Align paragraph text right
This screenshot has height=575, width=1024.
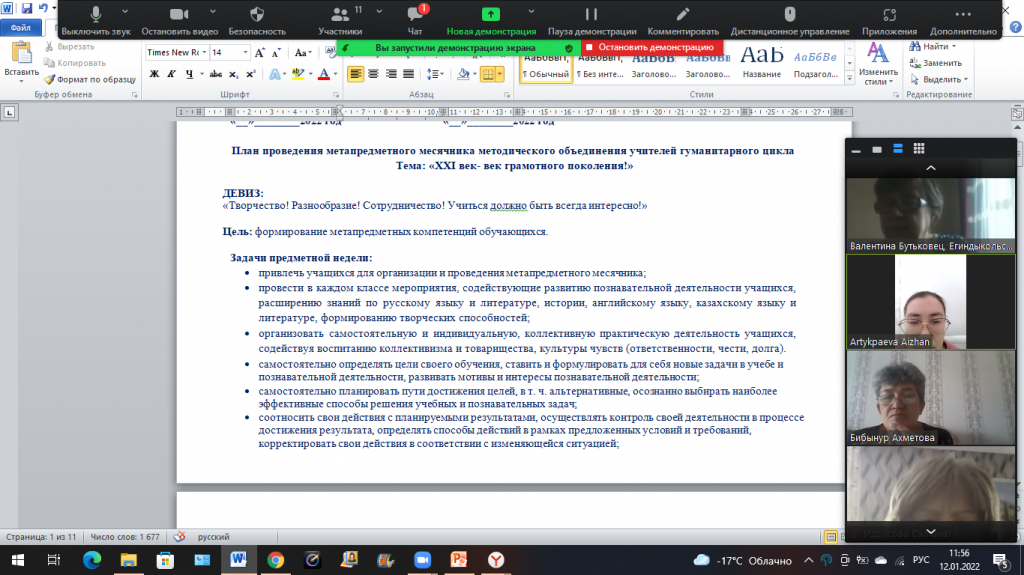391,74
